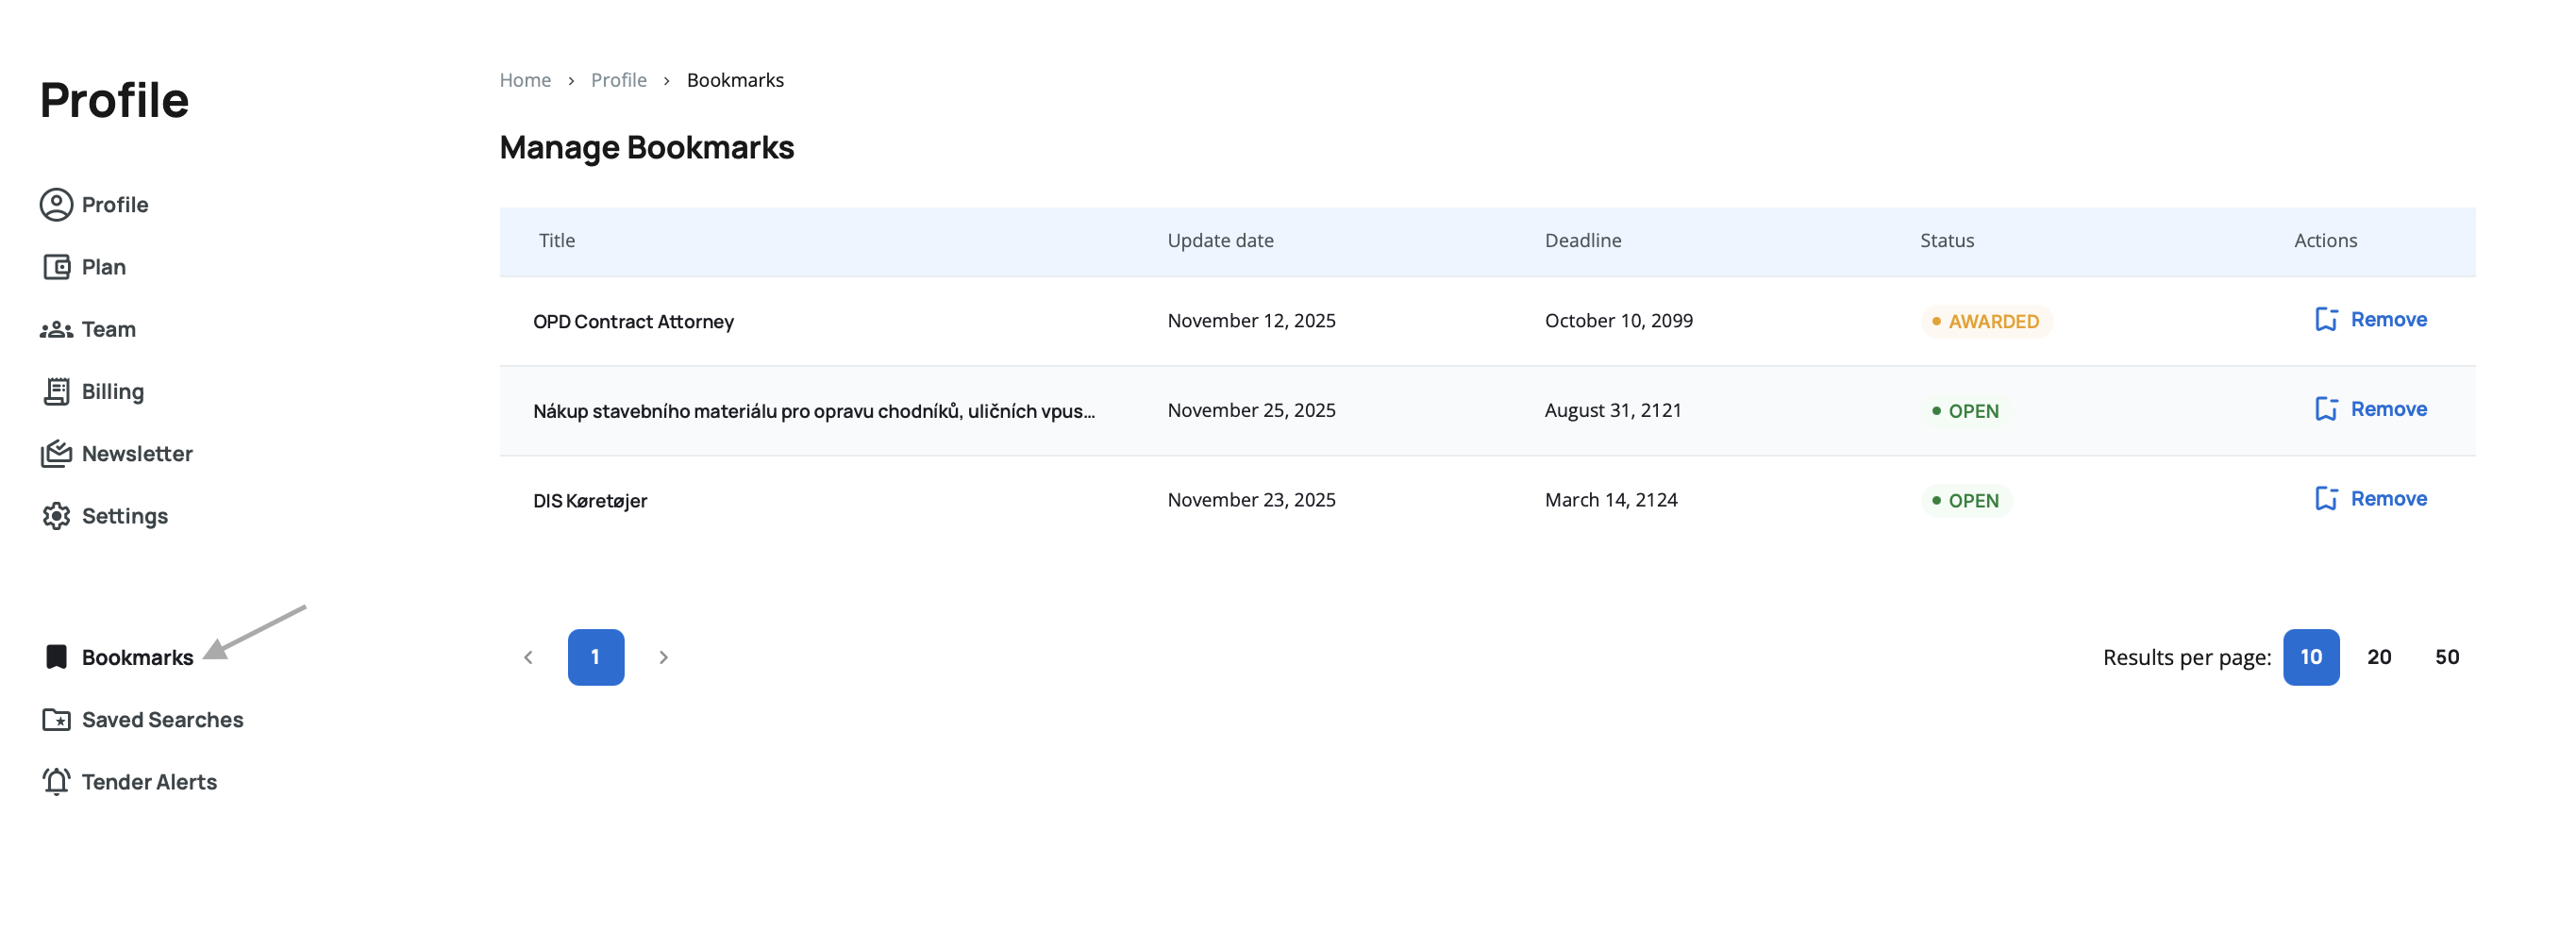Screen dimensions: 2576x947
Task: Click the Plan wallet icon
Action: (56, 267)
